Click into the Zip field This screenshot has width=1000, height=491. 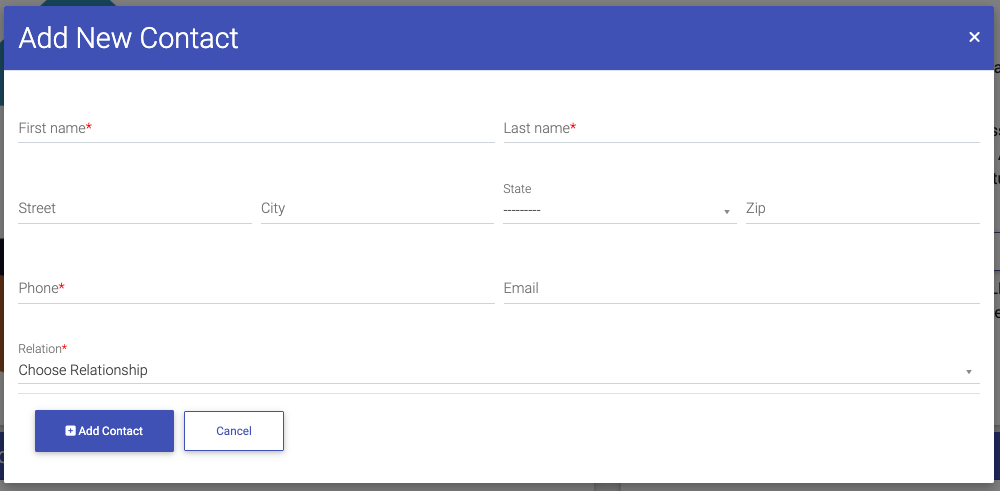pyautogui.click(x=862, y=209)
